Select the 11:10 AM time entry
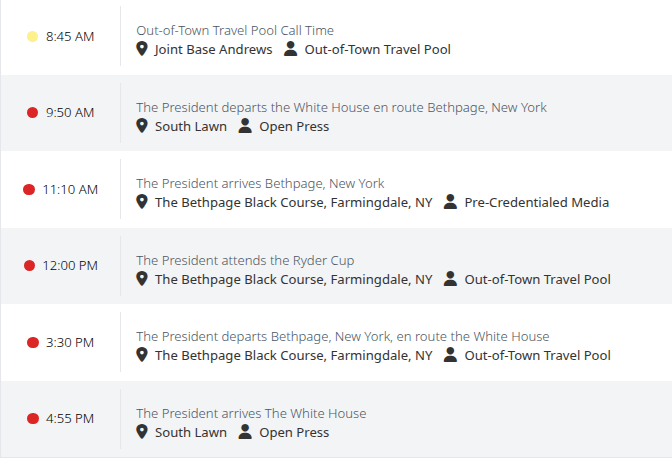The width and height of the screenshot is (672, 459). tap(70, 189)
